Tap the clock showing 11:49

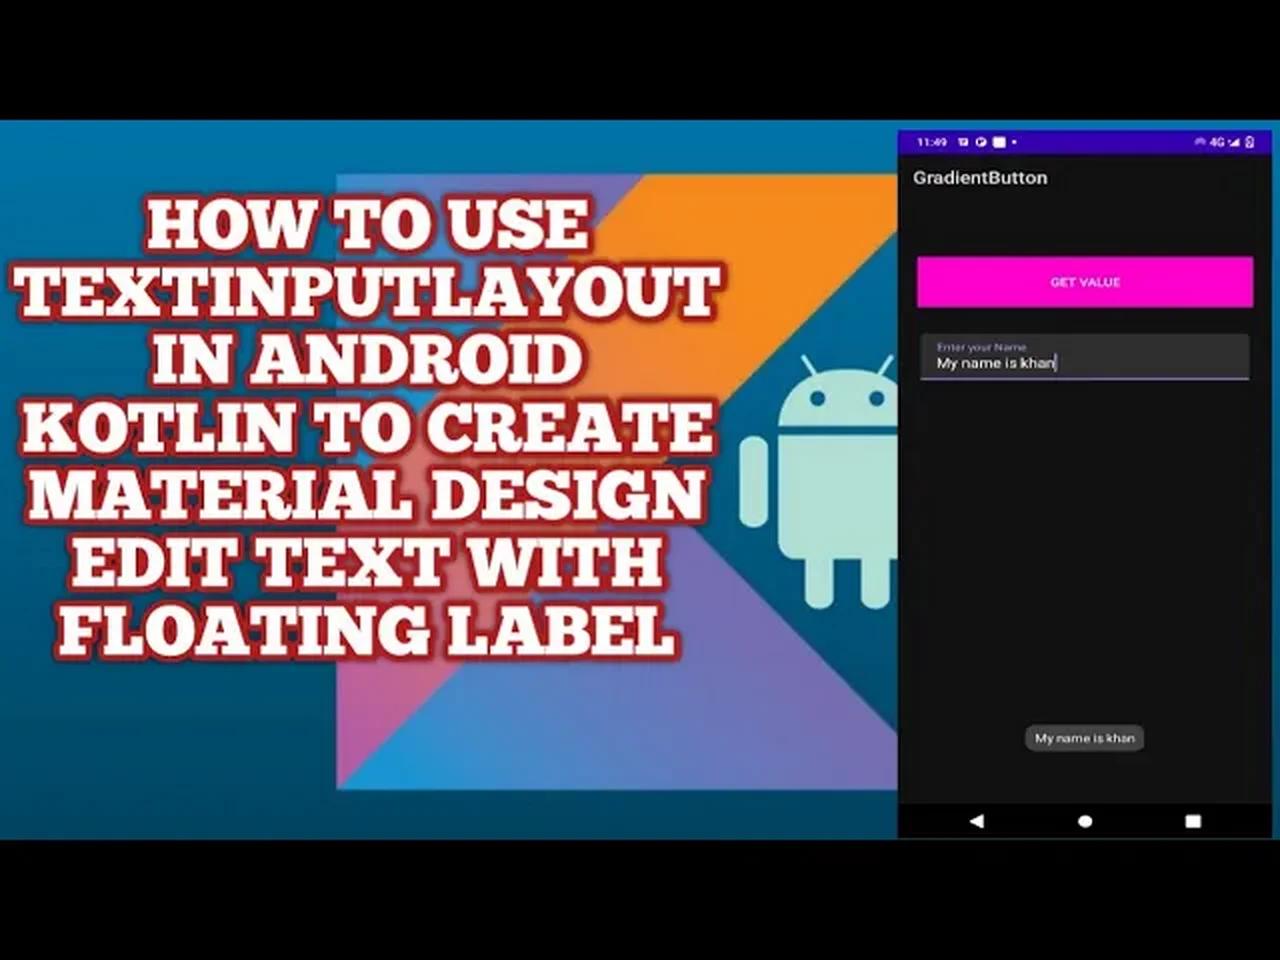tap(931, 142)
